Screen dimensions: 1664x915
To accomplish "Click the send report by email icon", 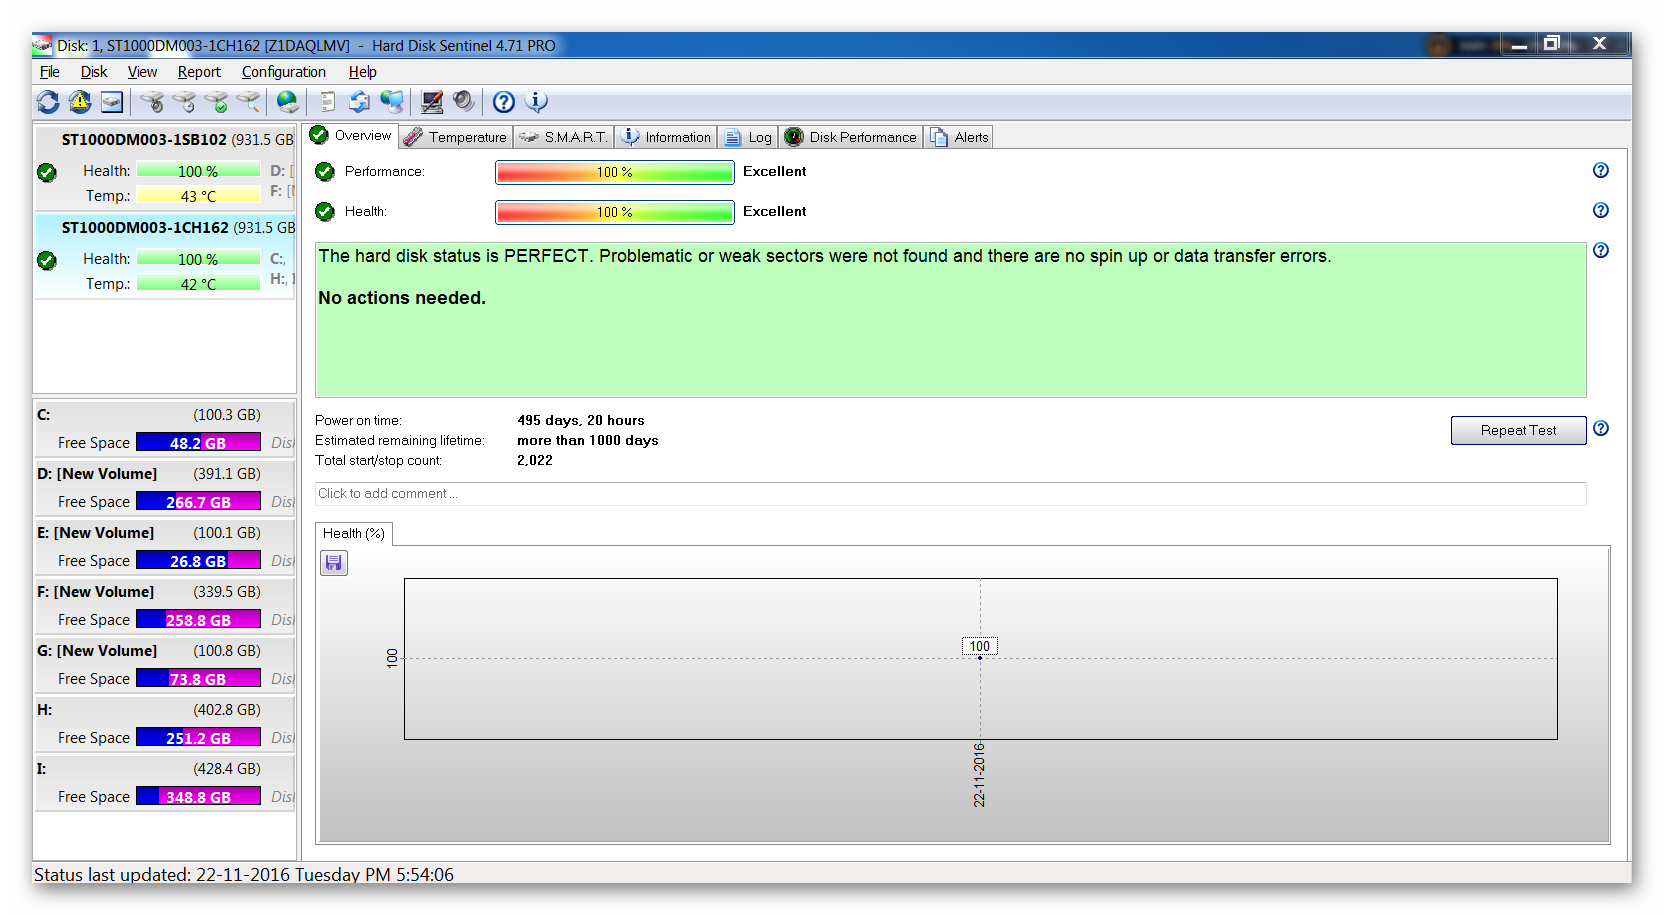I will 359,102.
